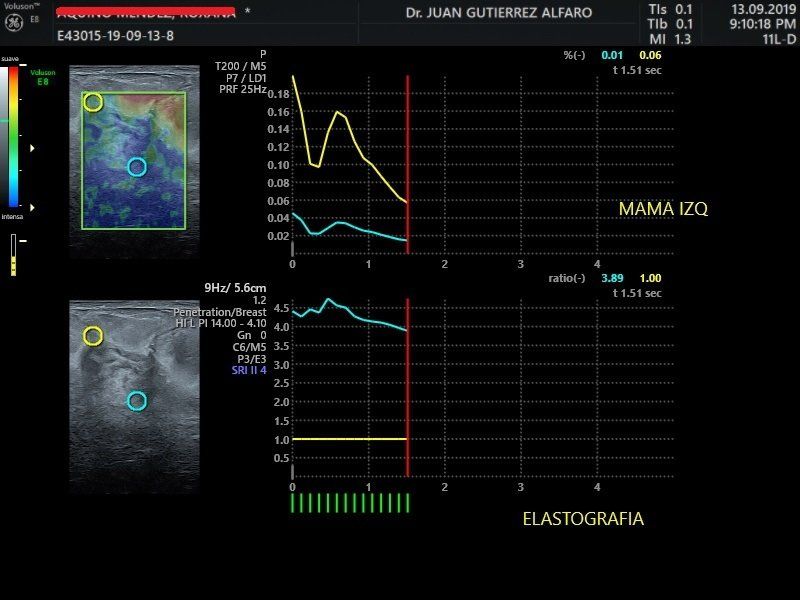The width and height of the screenshot is (800, 600).
Task: Click the ELASTOGRAFIA annotation
Action: [583, 519]
